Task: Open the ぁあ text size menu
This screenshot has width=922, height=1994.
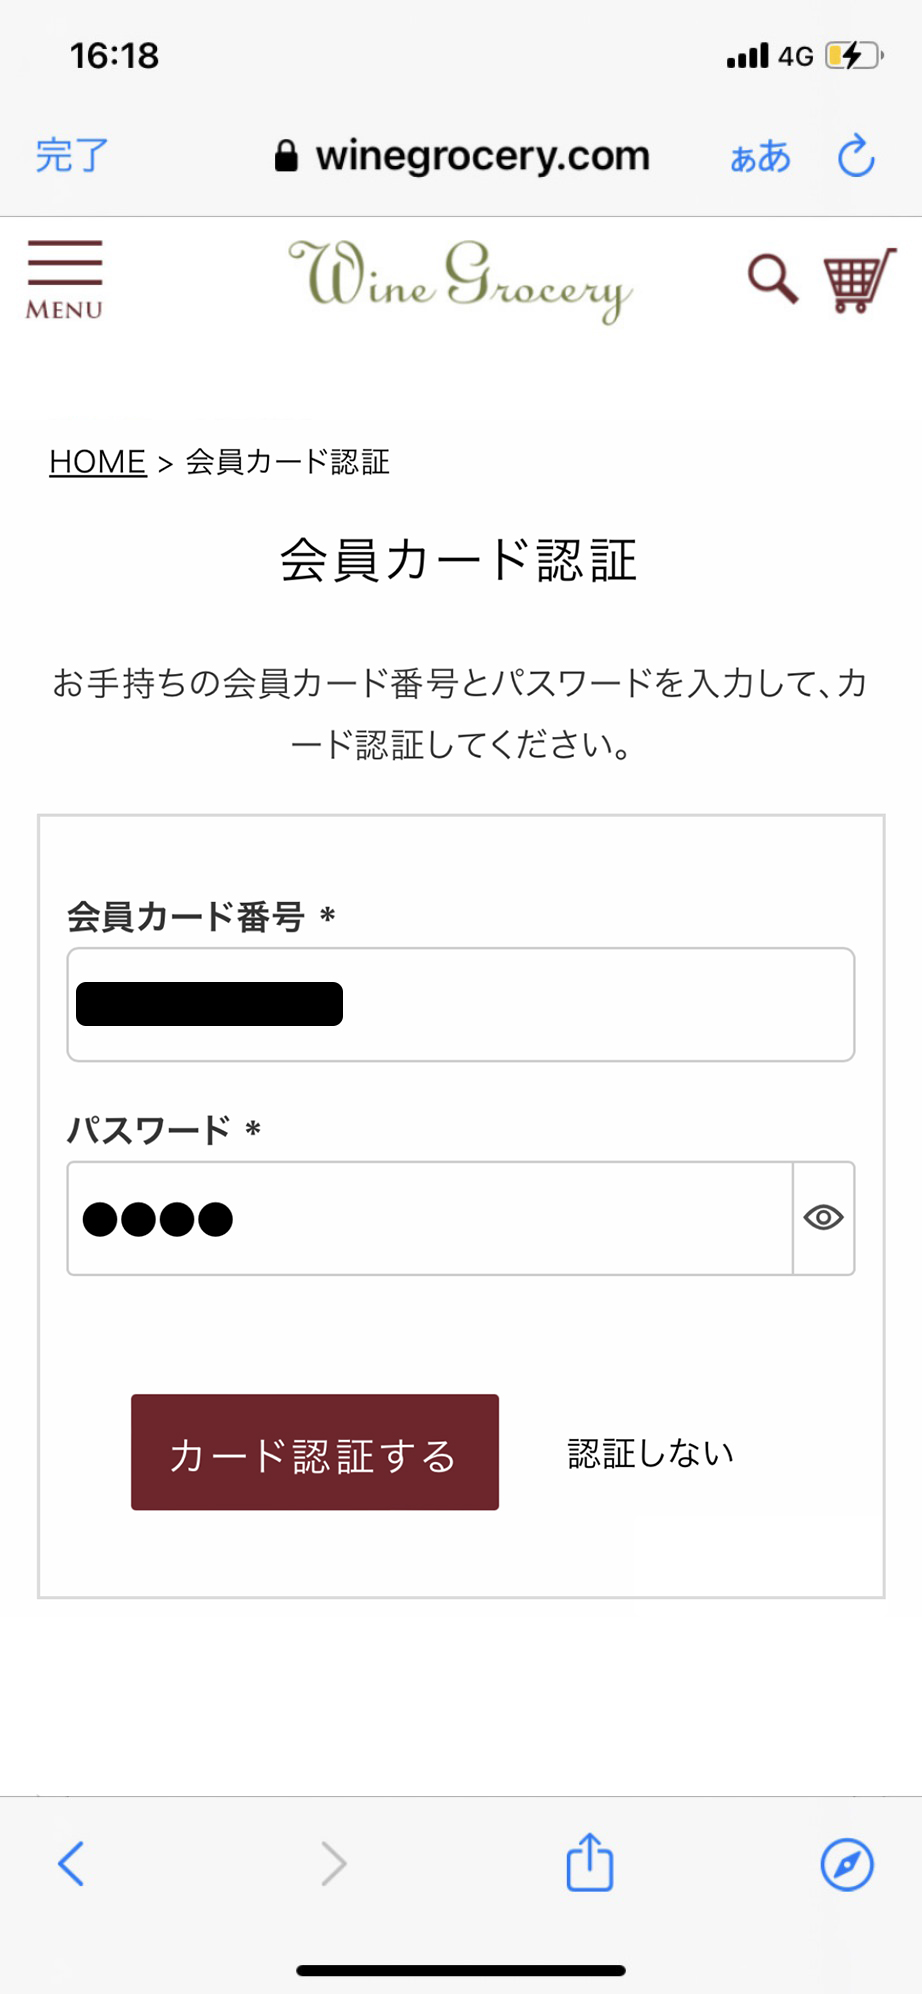Action: [x=760, y=157]
